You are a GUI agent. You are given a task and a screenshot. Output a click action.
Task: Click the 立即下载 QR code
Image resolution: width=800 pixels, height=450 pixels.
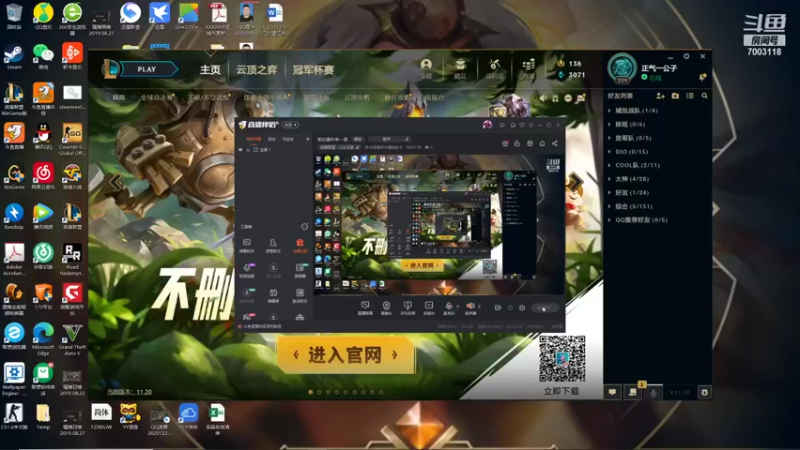click(x=562, y=359)
